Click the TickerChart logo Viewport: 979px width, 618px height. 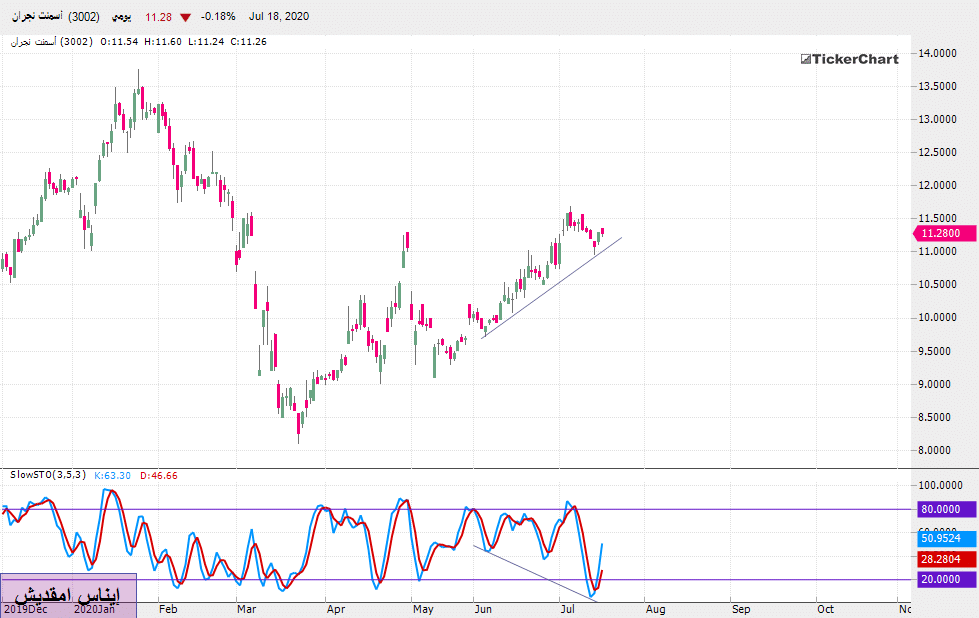849,59
